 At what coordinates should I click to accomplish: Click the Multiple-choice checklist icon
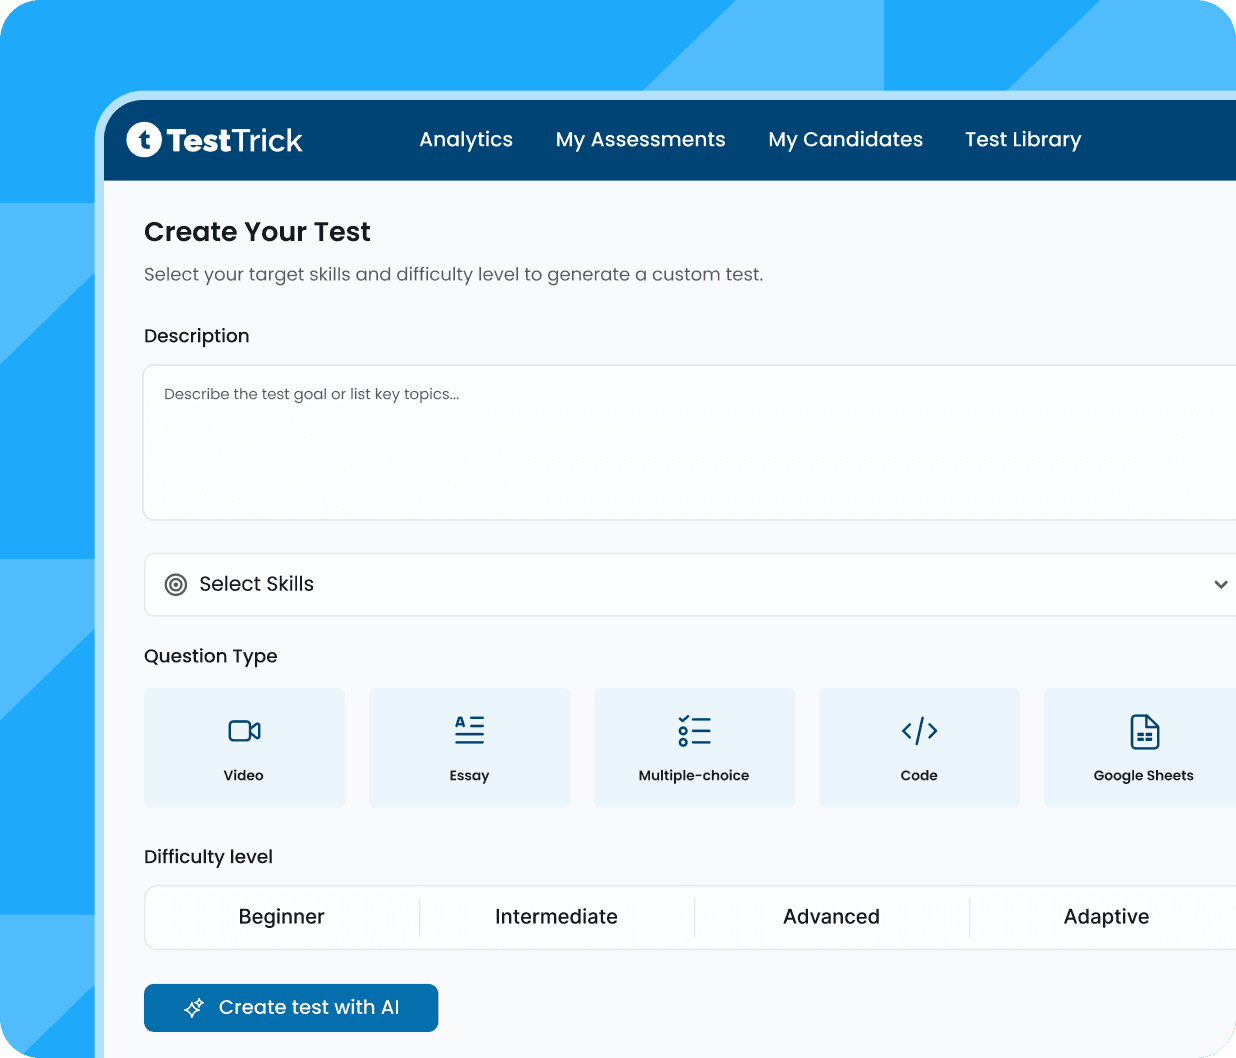694,731
